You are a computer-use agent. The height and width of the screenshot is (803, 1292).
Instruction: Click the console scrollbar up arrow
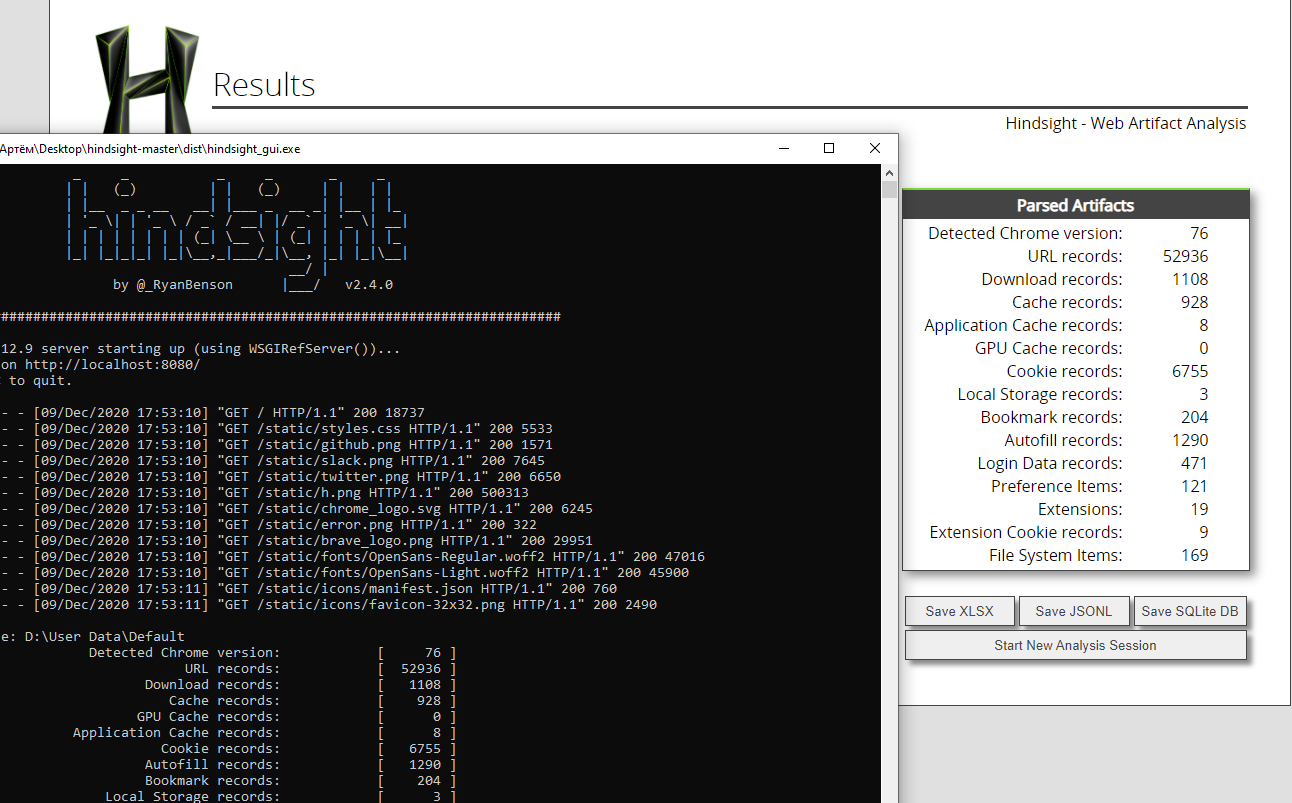[x=889, y=173]
